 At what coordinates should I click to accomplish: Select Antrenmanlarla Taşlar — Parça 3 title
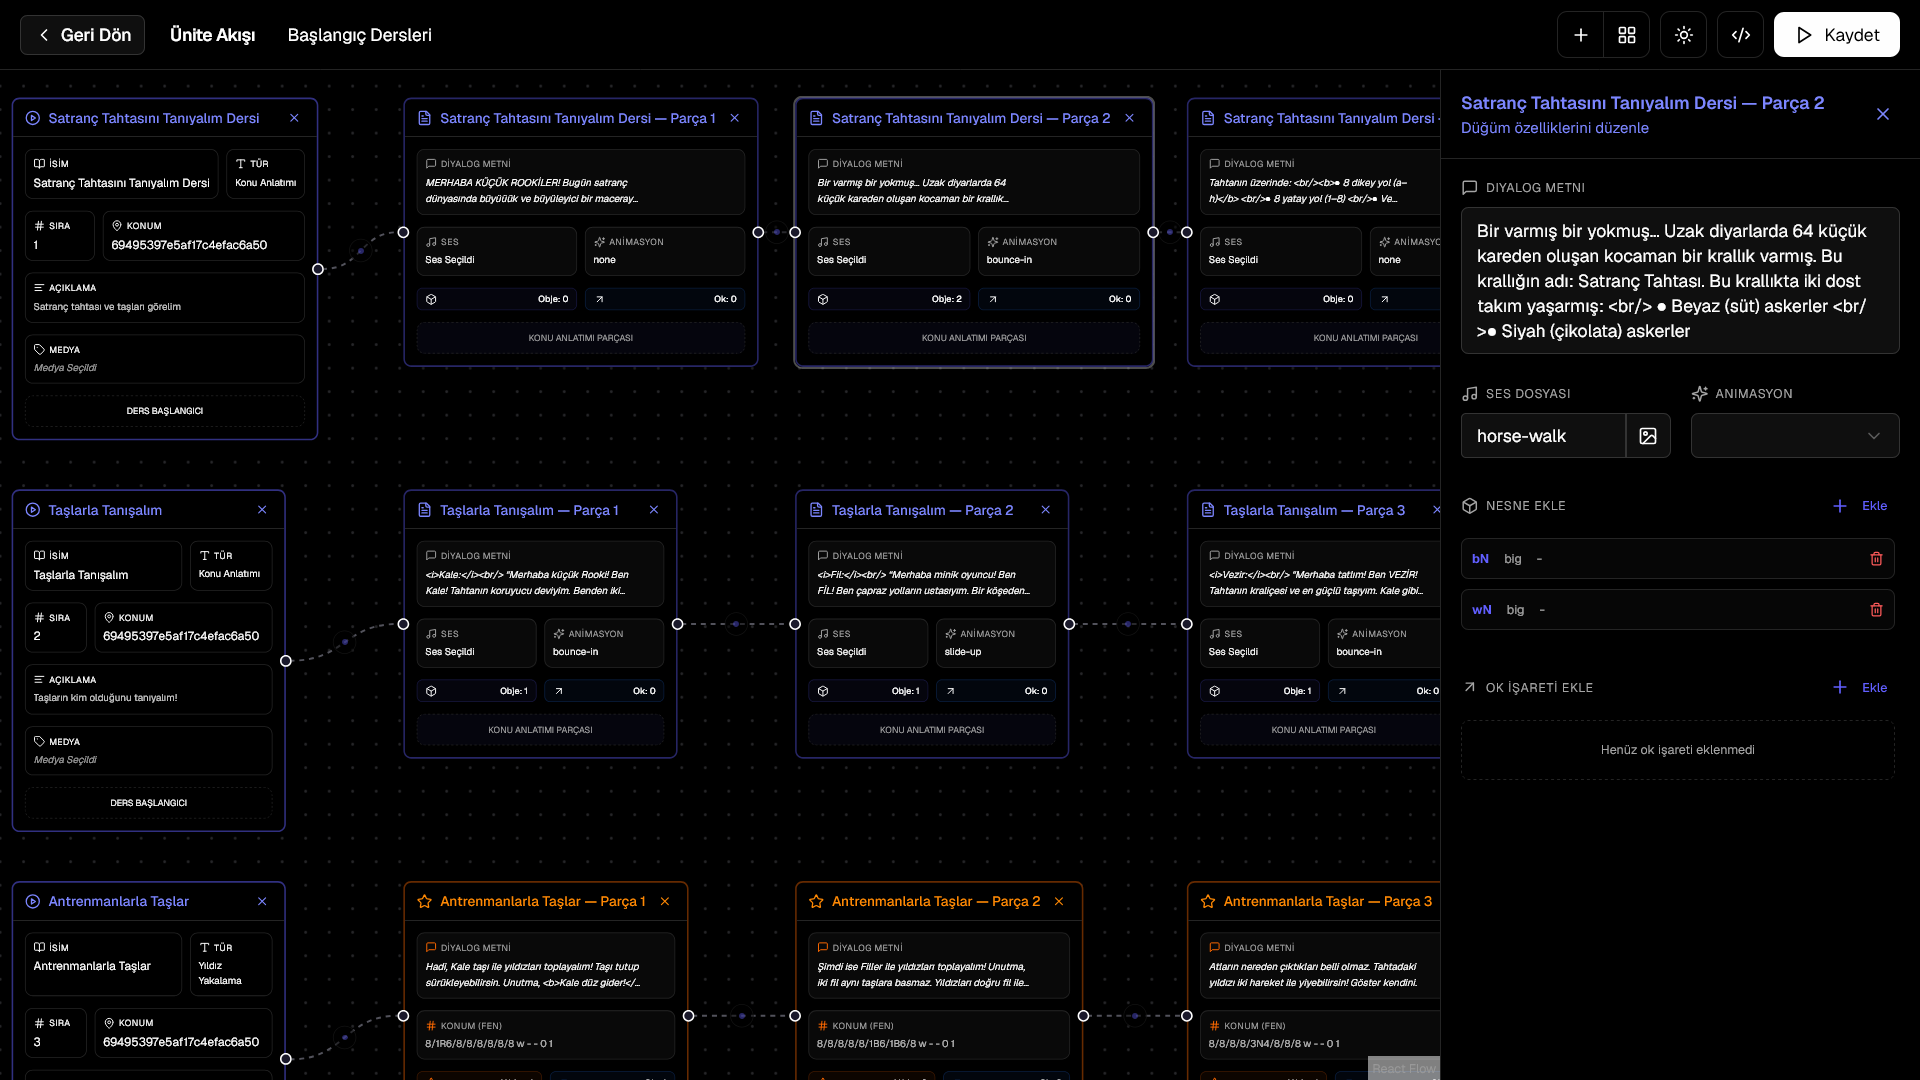point(1328,902)
